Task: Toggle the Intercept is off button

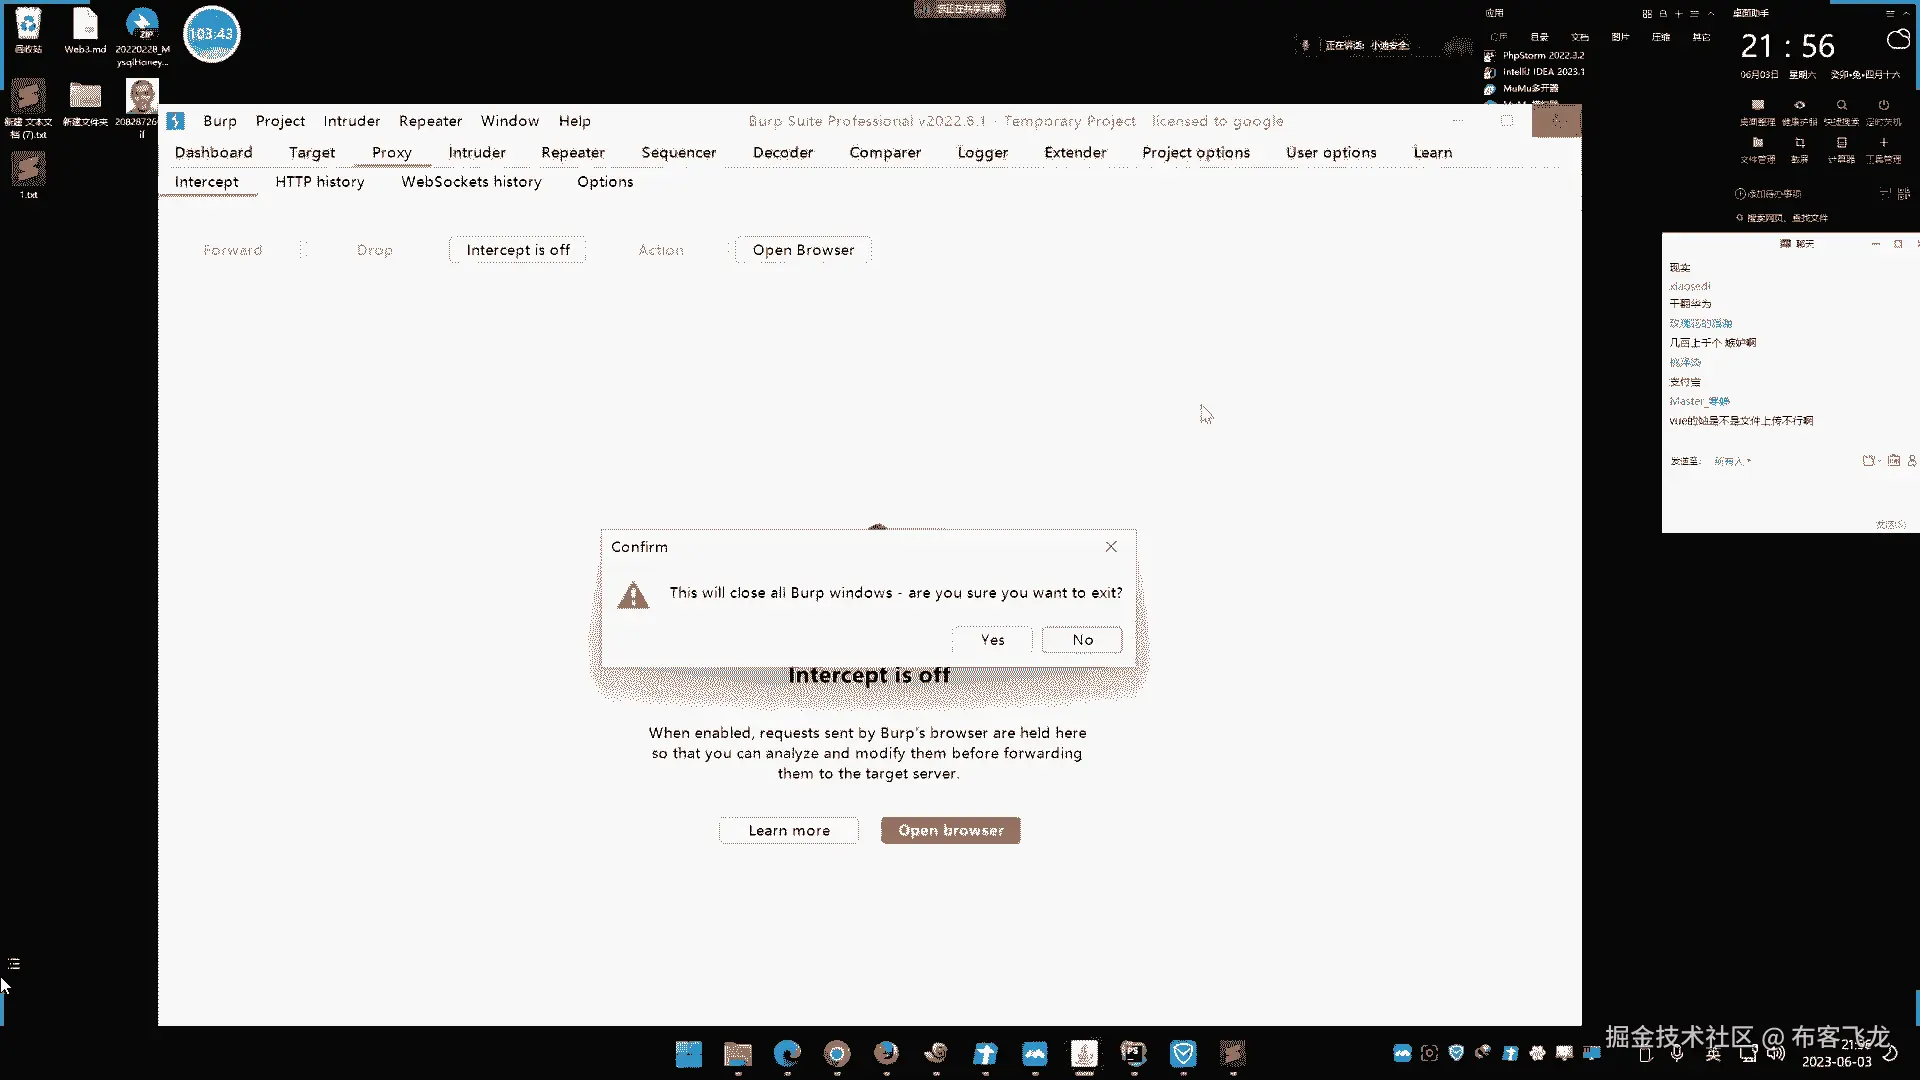Action: 517,250
